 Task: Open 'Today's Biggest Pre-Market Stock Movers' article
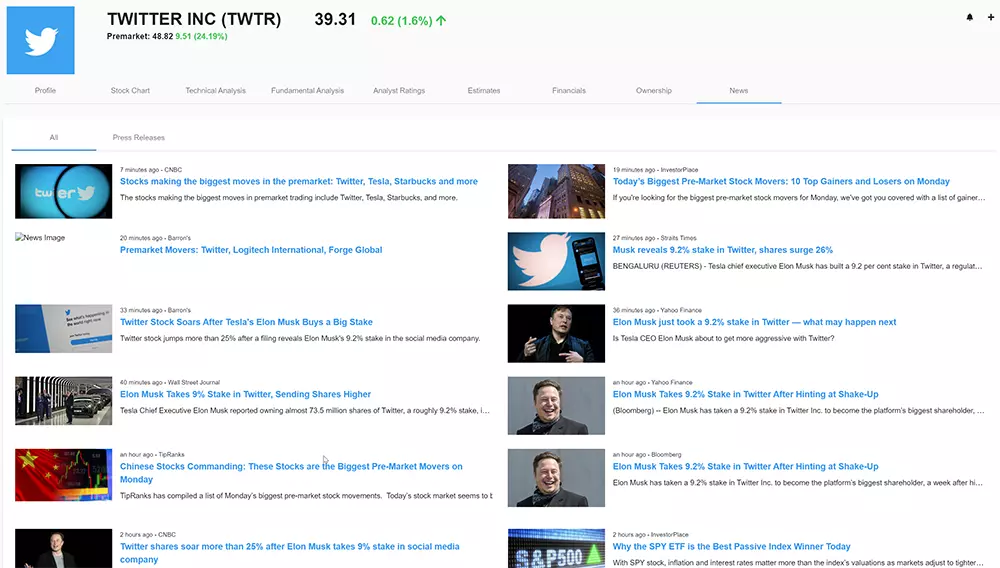click(781, 181)
